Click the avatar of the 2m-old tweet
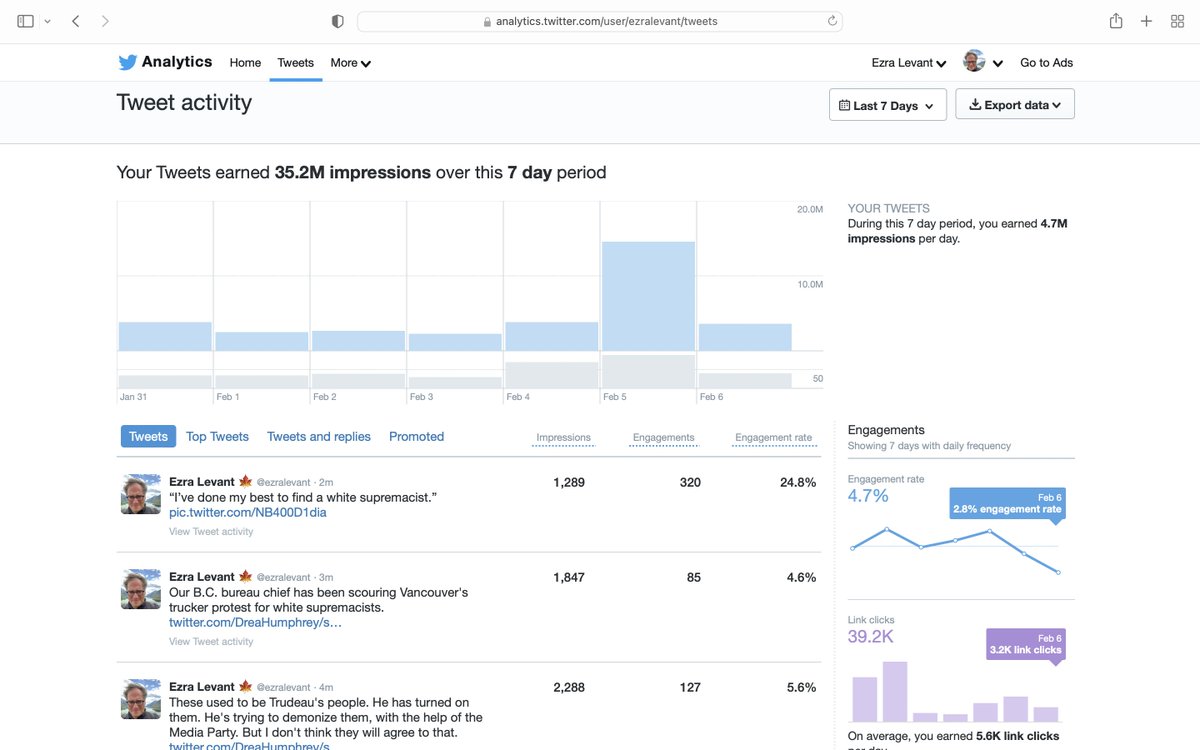Image resolution: width=1200 pixels, height=750 pixels. click(x=141, y=494)
